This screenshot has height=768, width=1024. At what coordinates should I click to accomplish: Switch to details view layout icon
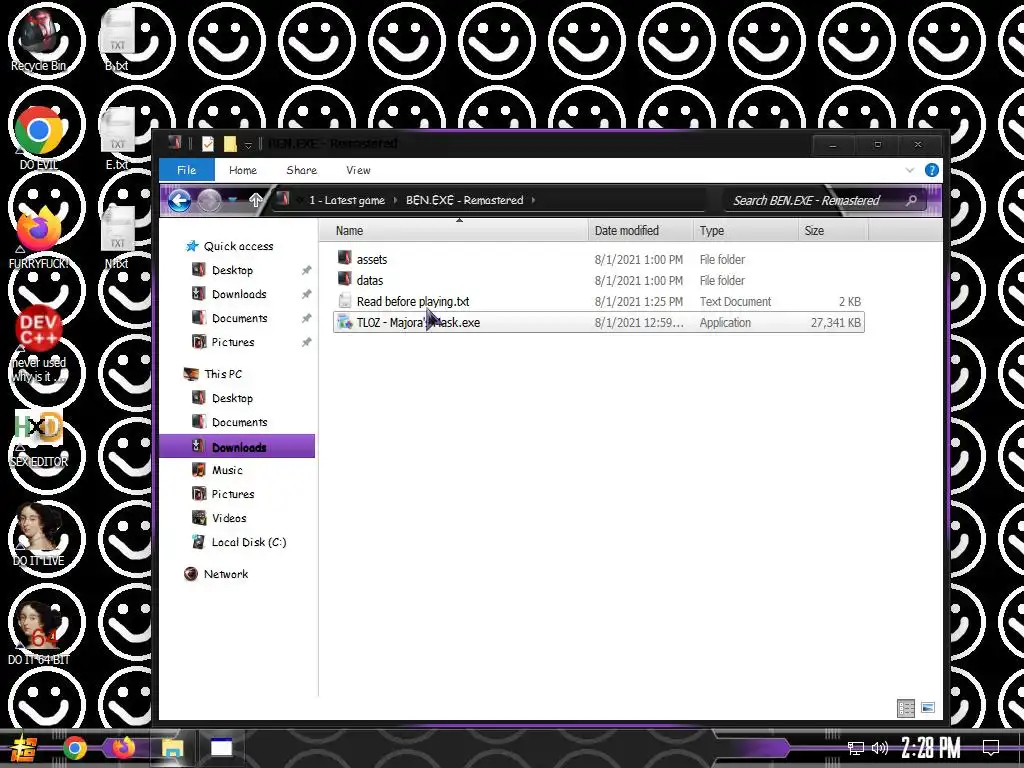tap(906, 708)
